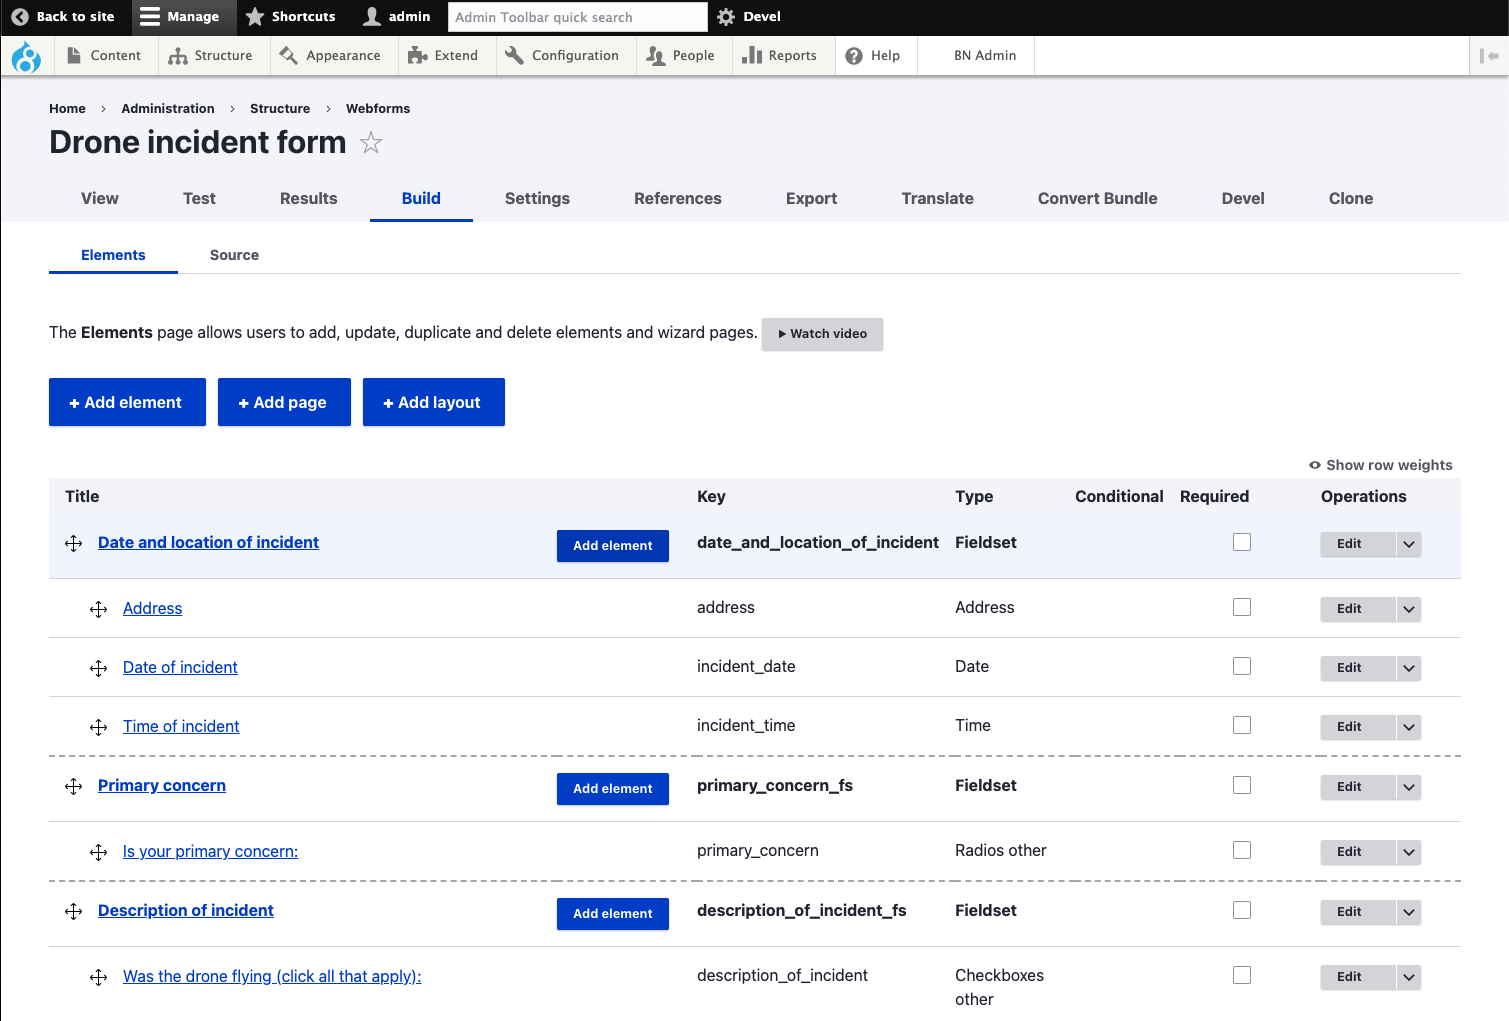Click the Back to site arrow icon

coord(20,17)
